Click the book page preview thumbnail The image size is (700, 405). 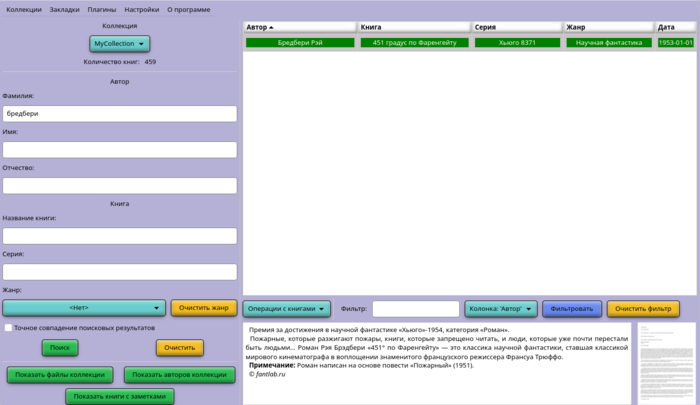coord(665,363)
